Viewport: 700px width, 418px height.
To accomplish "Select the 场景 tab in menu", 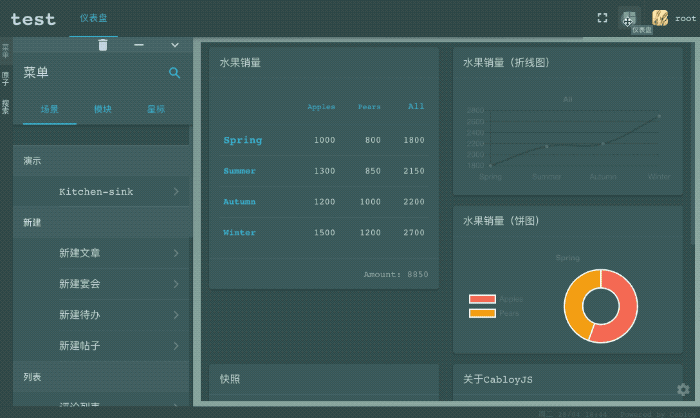I will (x=50, y=109).
